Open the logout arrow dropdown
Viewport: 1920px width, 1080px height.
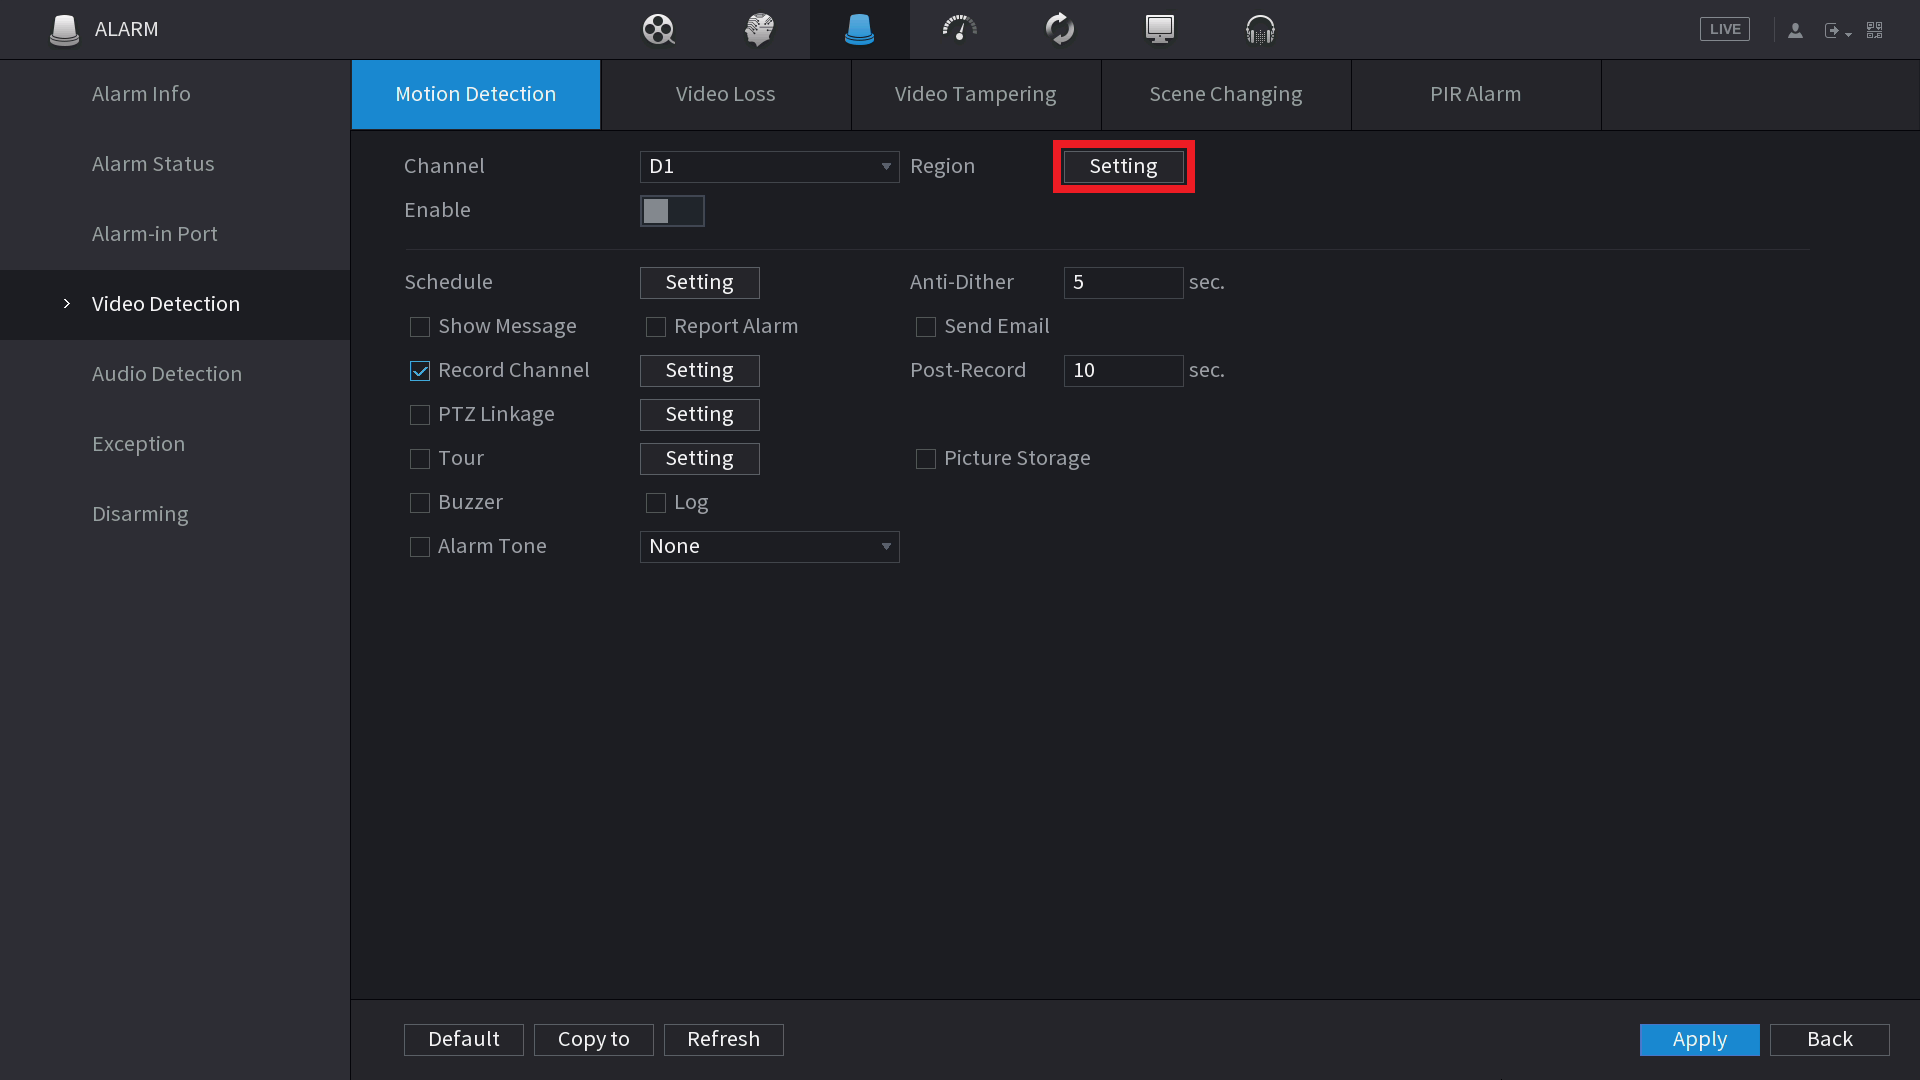(1837, 31)
